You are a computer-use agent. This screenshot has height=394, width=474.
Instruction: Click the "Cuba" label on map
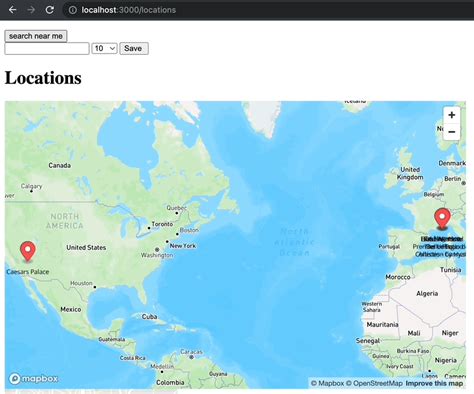click(x=149, y=317)
